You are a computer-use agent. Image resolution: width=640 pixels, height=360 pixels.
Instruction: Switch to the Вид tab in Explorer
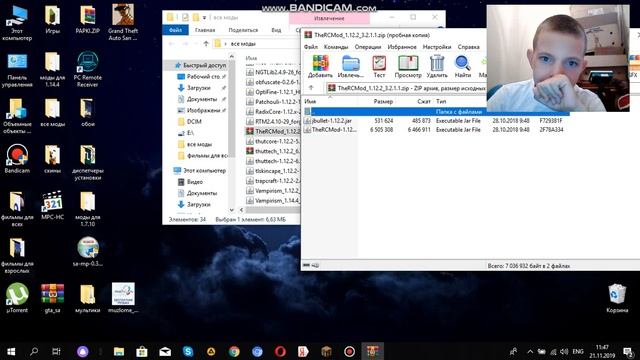point(276,30)
